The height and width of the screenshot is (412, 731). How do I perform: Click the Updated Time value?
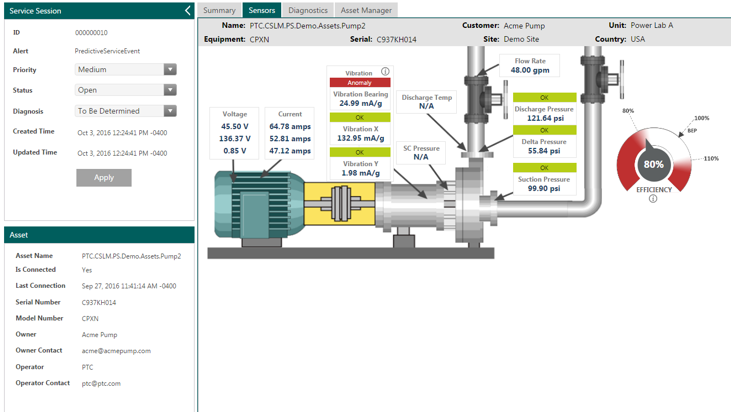click(x=122, y=153)
